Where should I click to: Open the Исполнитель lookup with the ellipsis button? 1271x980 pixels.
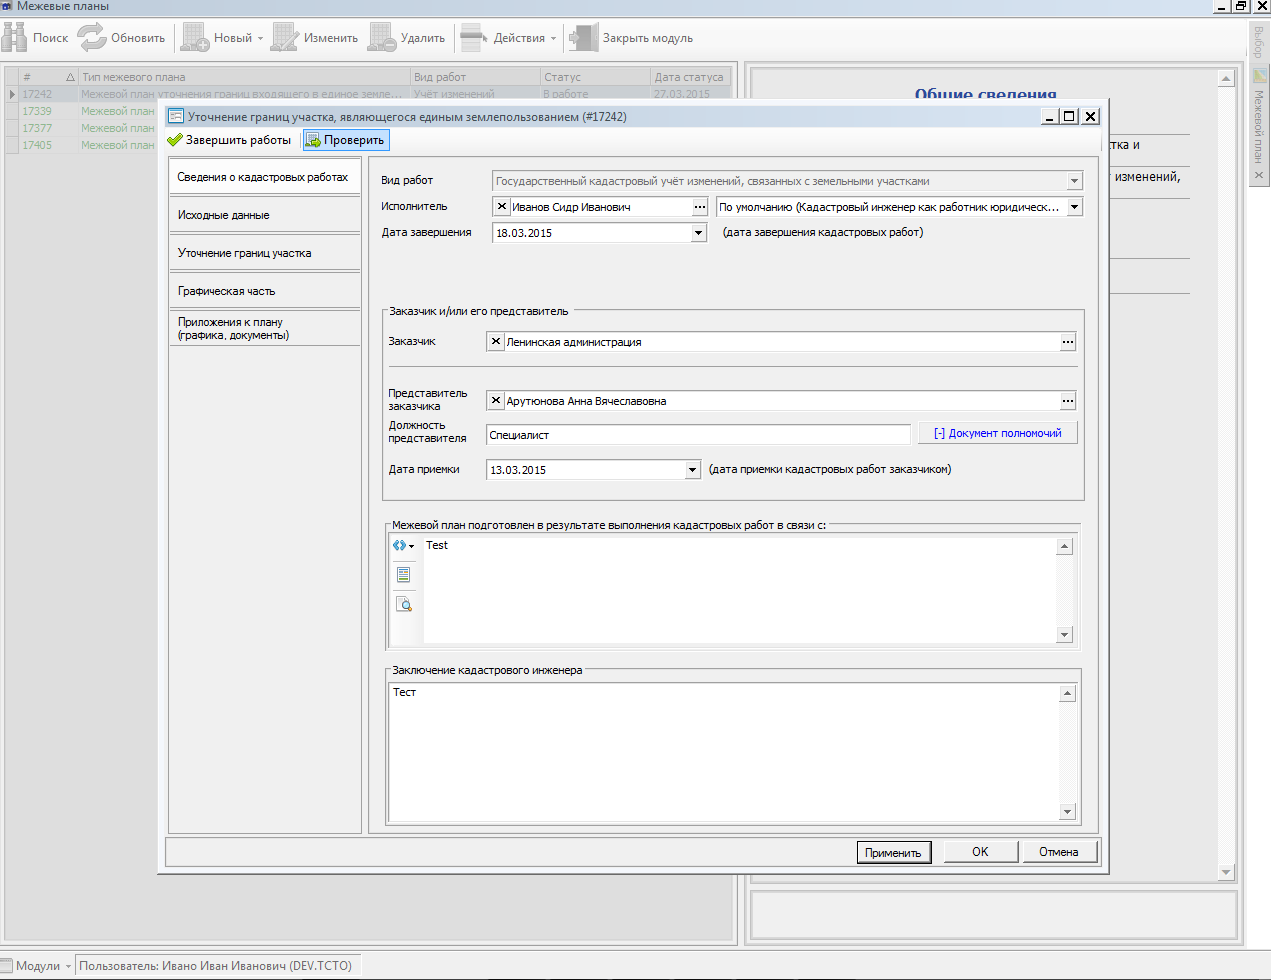coord(700,207)
